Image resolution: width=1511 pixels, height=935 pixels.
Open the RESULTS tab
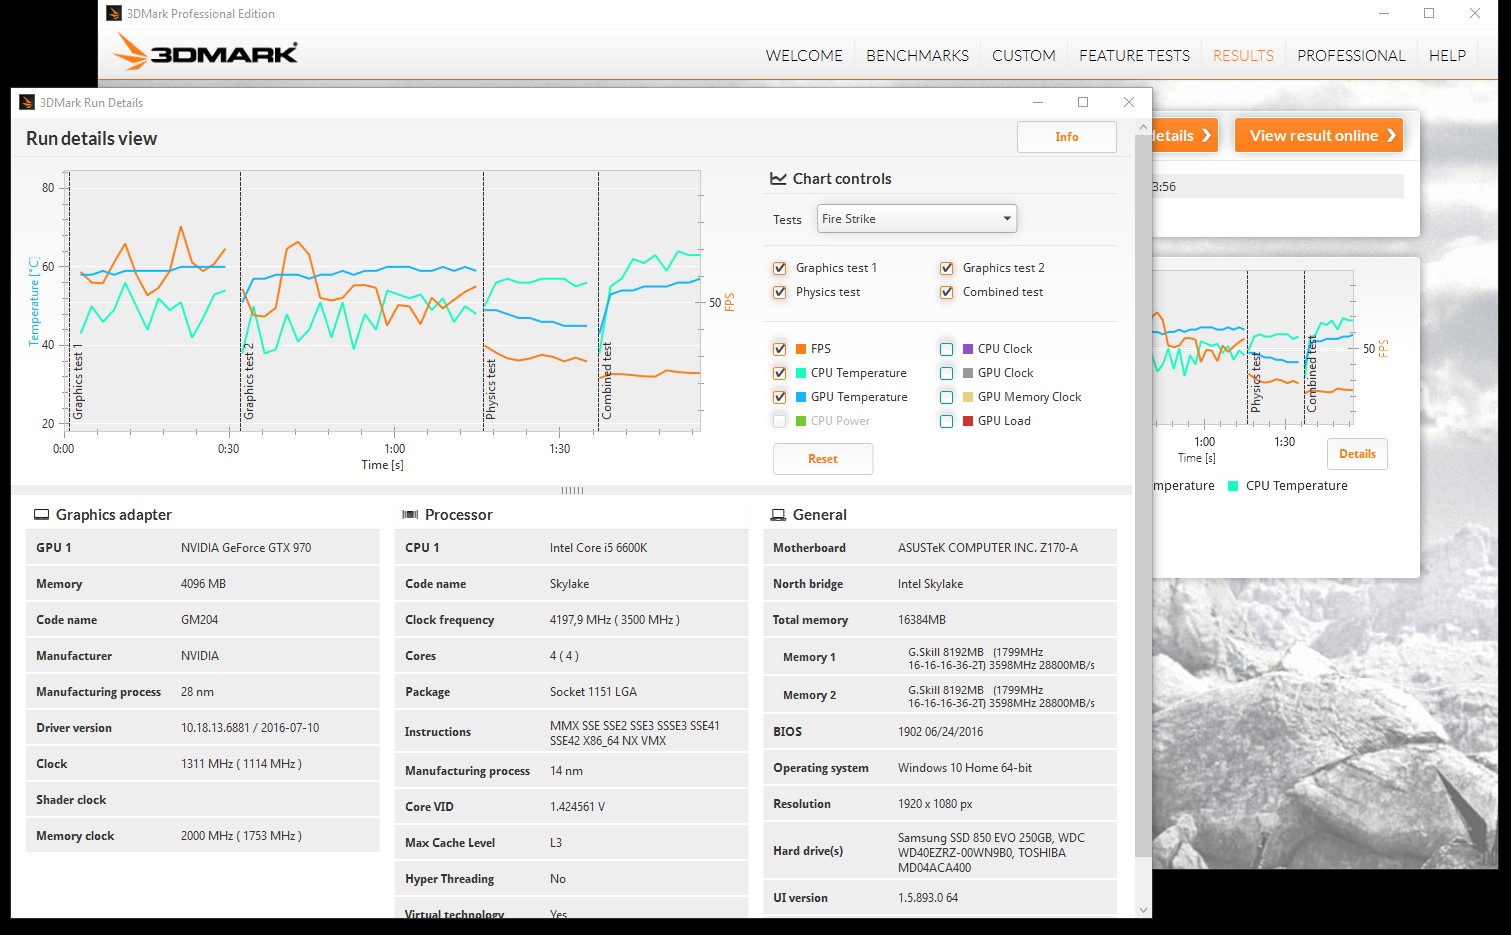[1243, 55]
